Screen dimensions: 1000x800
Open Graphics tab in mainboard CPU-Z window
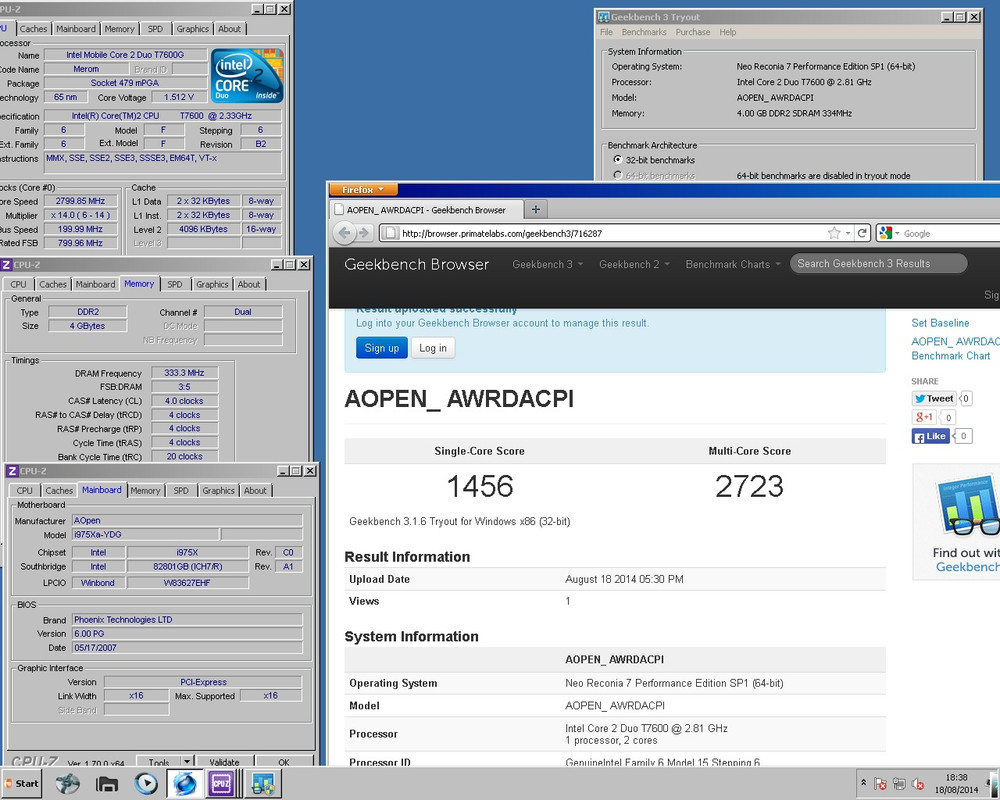click(219, 491)
